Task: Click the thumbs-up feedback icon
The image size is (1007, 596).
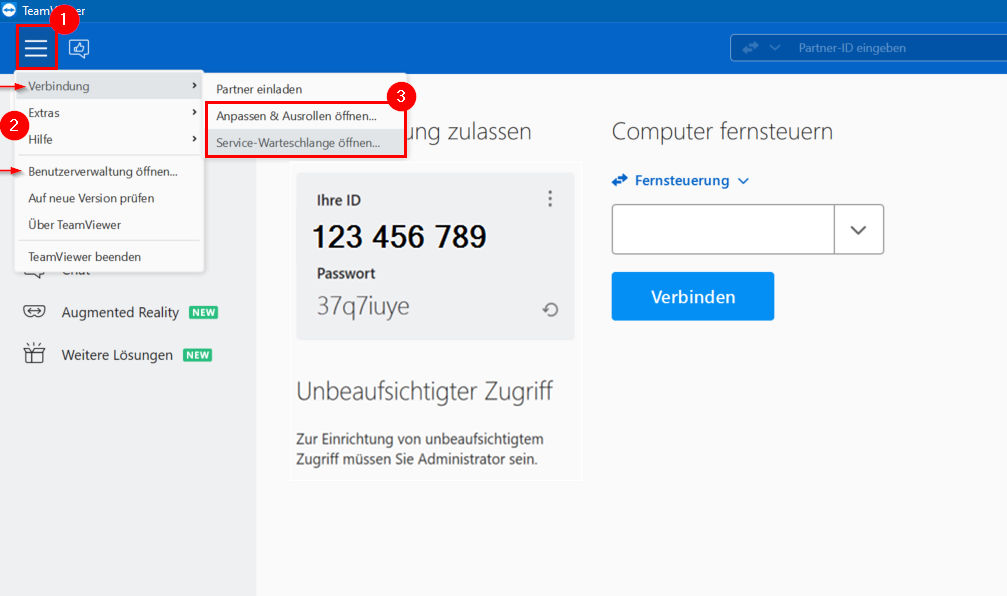Action: pyautogui.click(x=79, y=48)
